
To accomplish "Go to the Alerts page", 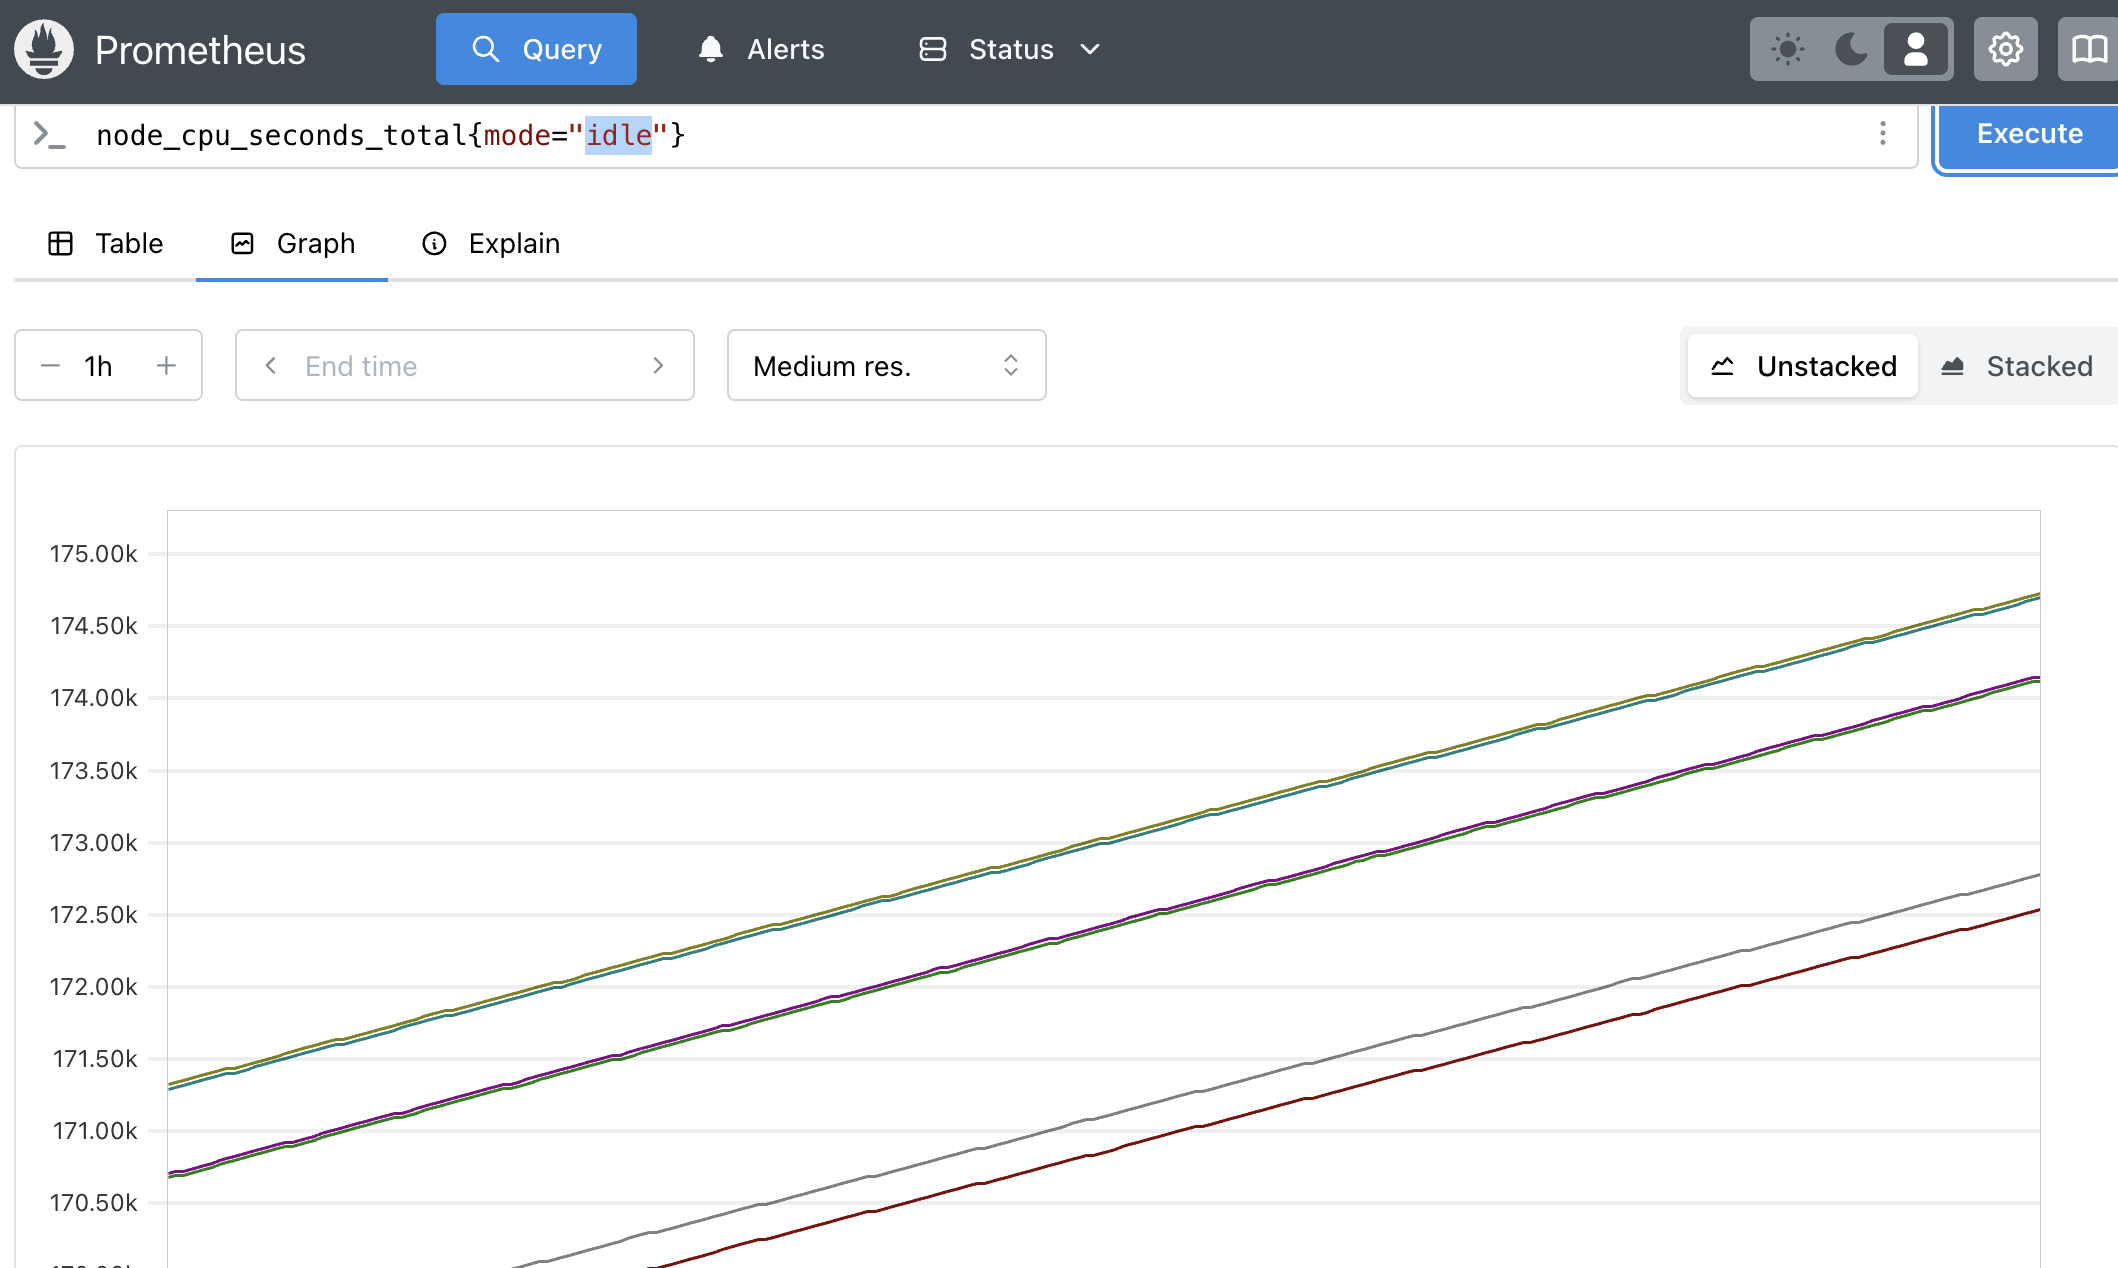I will [761, 49].
